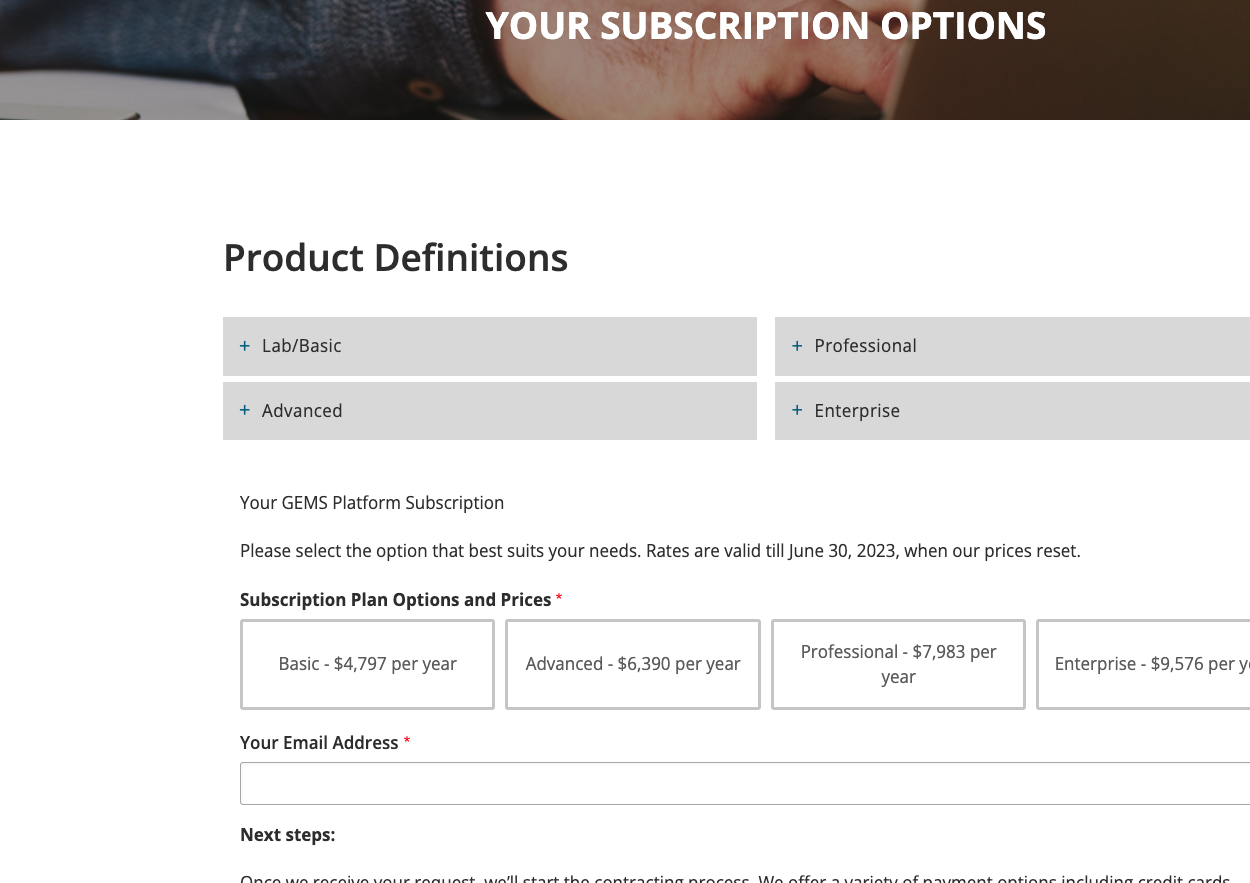The width and height of the screenshot is (1250, 883).
Task: Click the Next steps heading
Action: click(287, 835)
